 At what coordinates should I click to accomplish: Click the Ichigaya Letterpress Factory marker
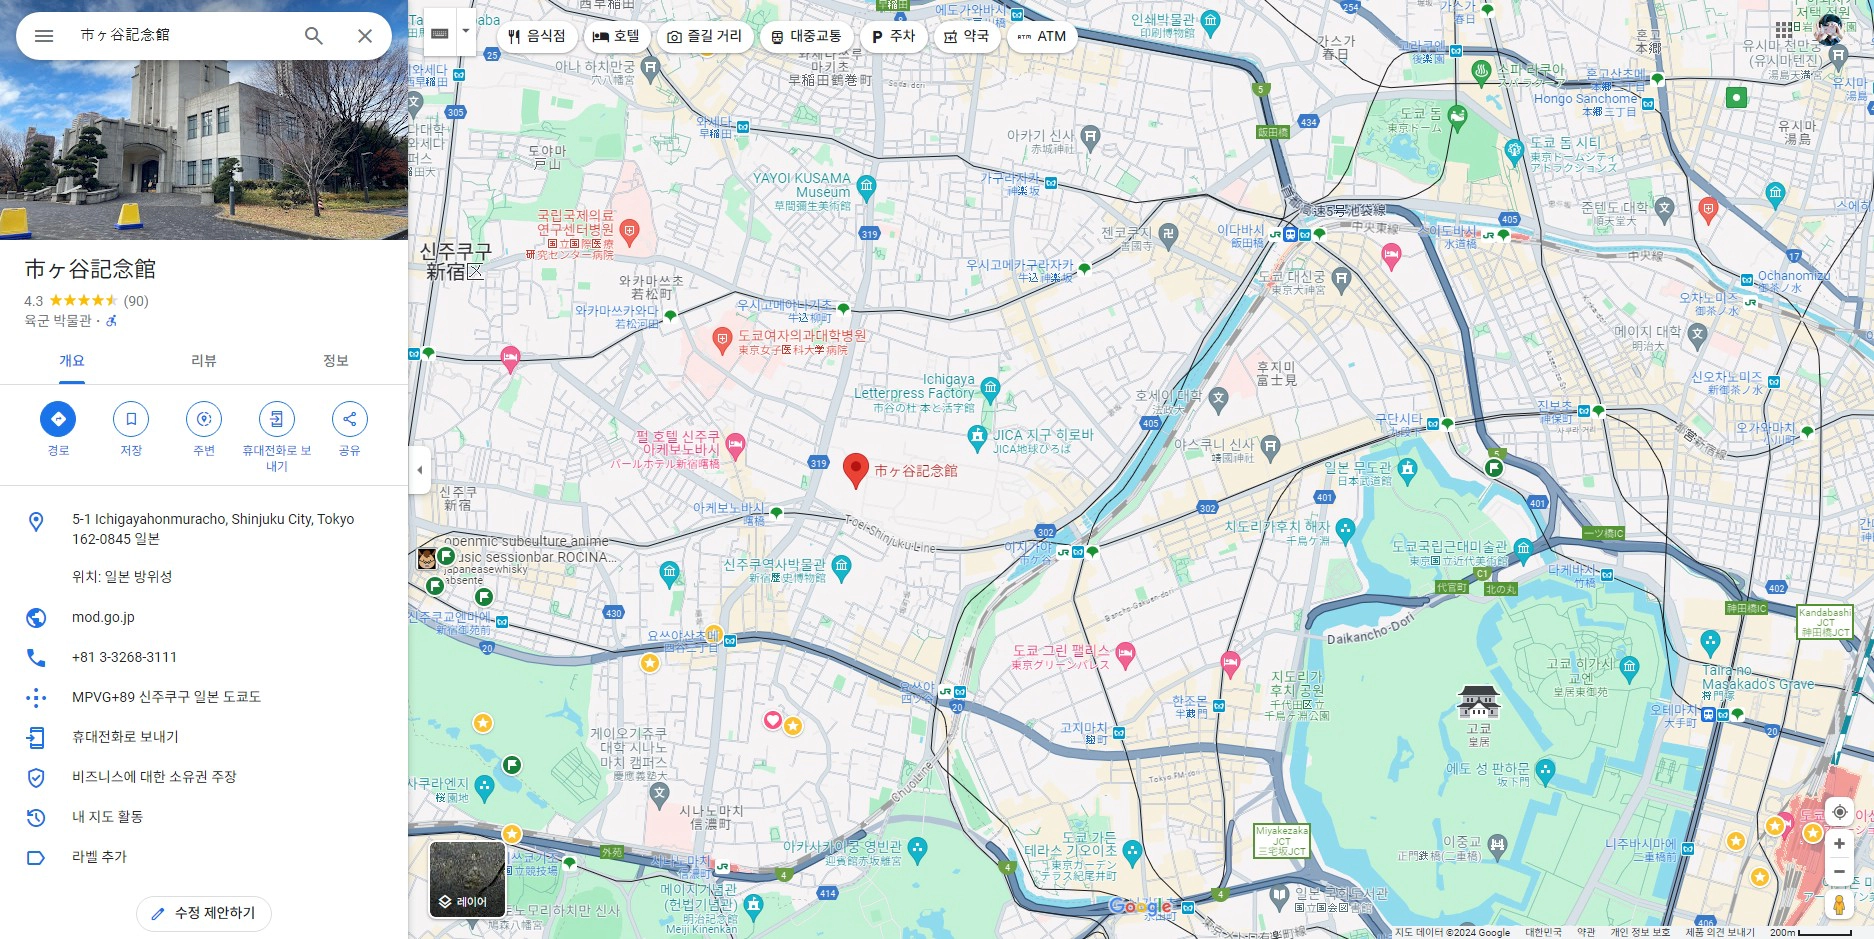(990, 387)
